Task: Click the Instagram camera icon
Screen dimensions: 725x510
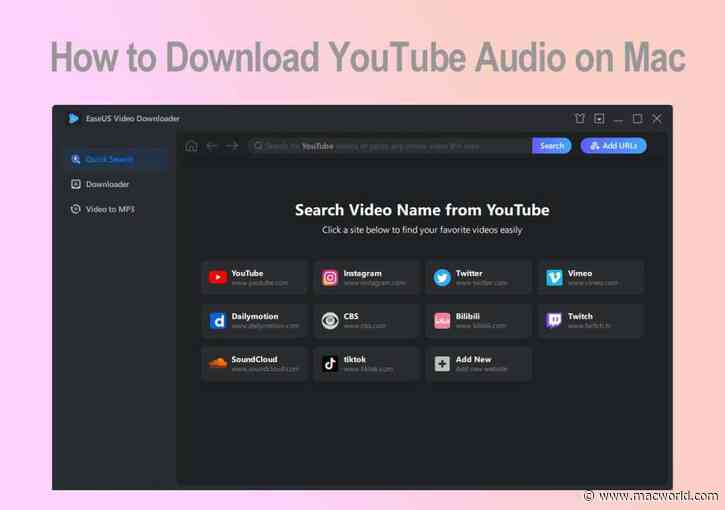Action: point(330,277)
